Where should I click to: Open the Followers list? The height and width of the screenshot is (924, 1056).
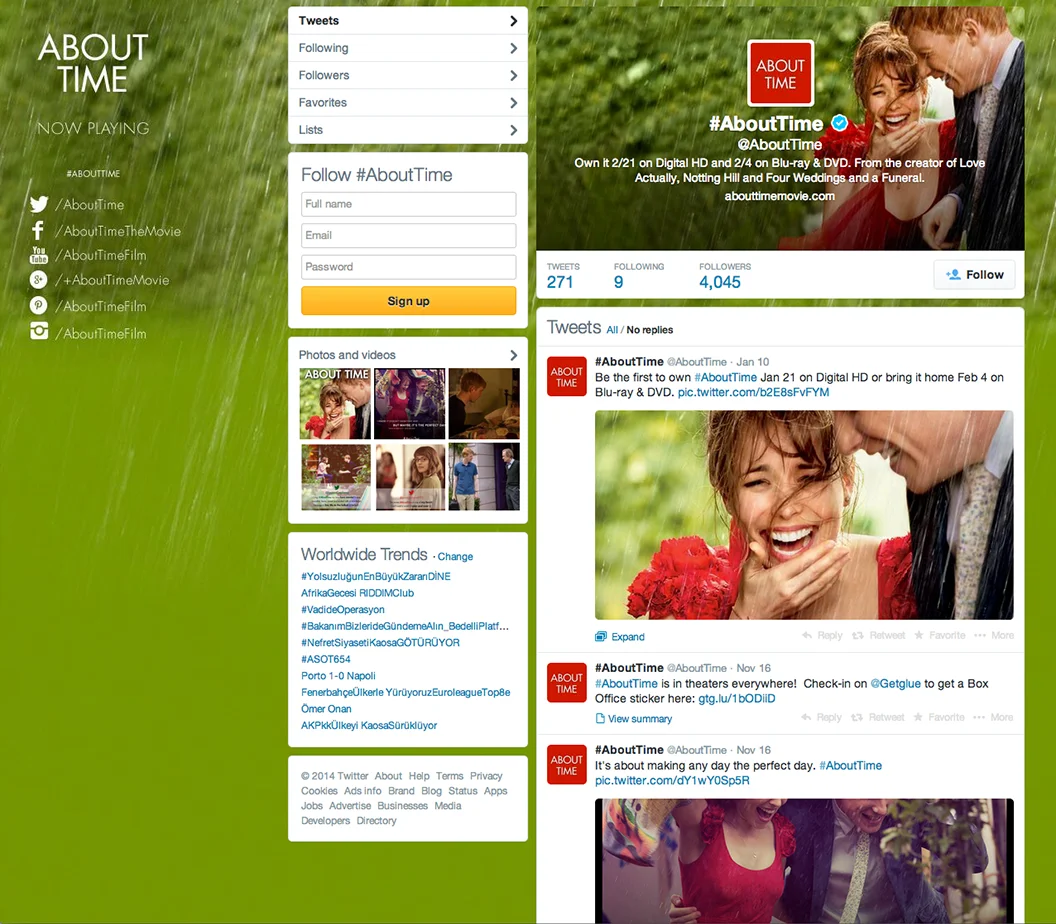(x=408, y=75)
